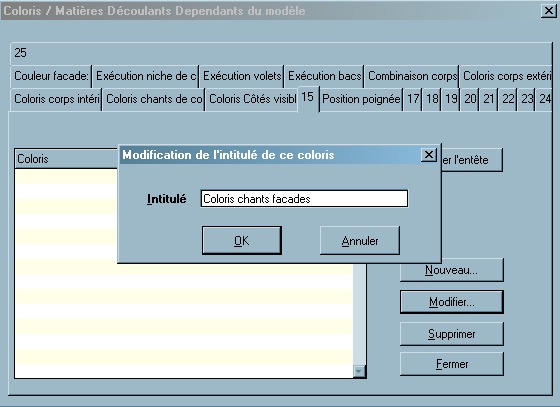560x407 pixels.
Task: Switch to the Combinaison corps tab
Action: coord(412,76)
